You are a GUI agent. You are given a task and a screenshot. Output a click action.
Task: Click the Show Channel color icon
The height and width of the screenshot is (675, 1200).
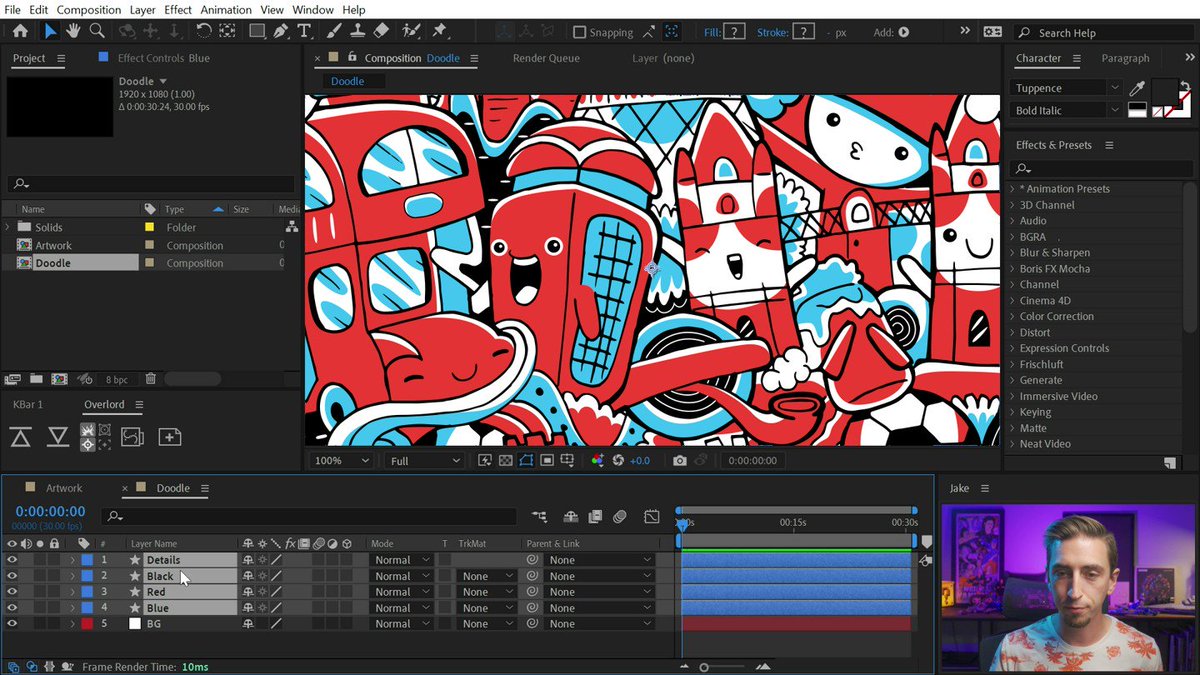598,460
